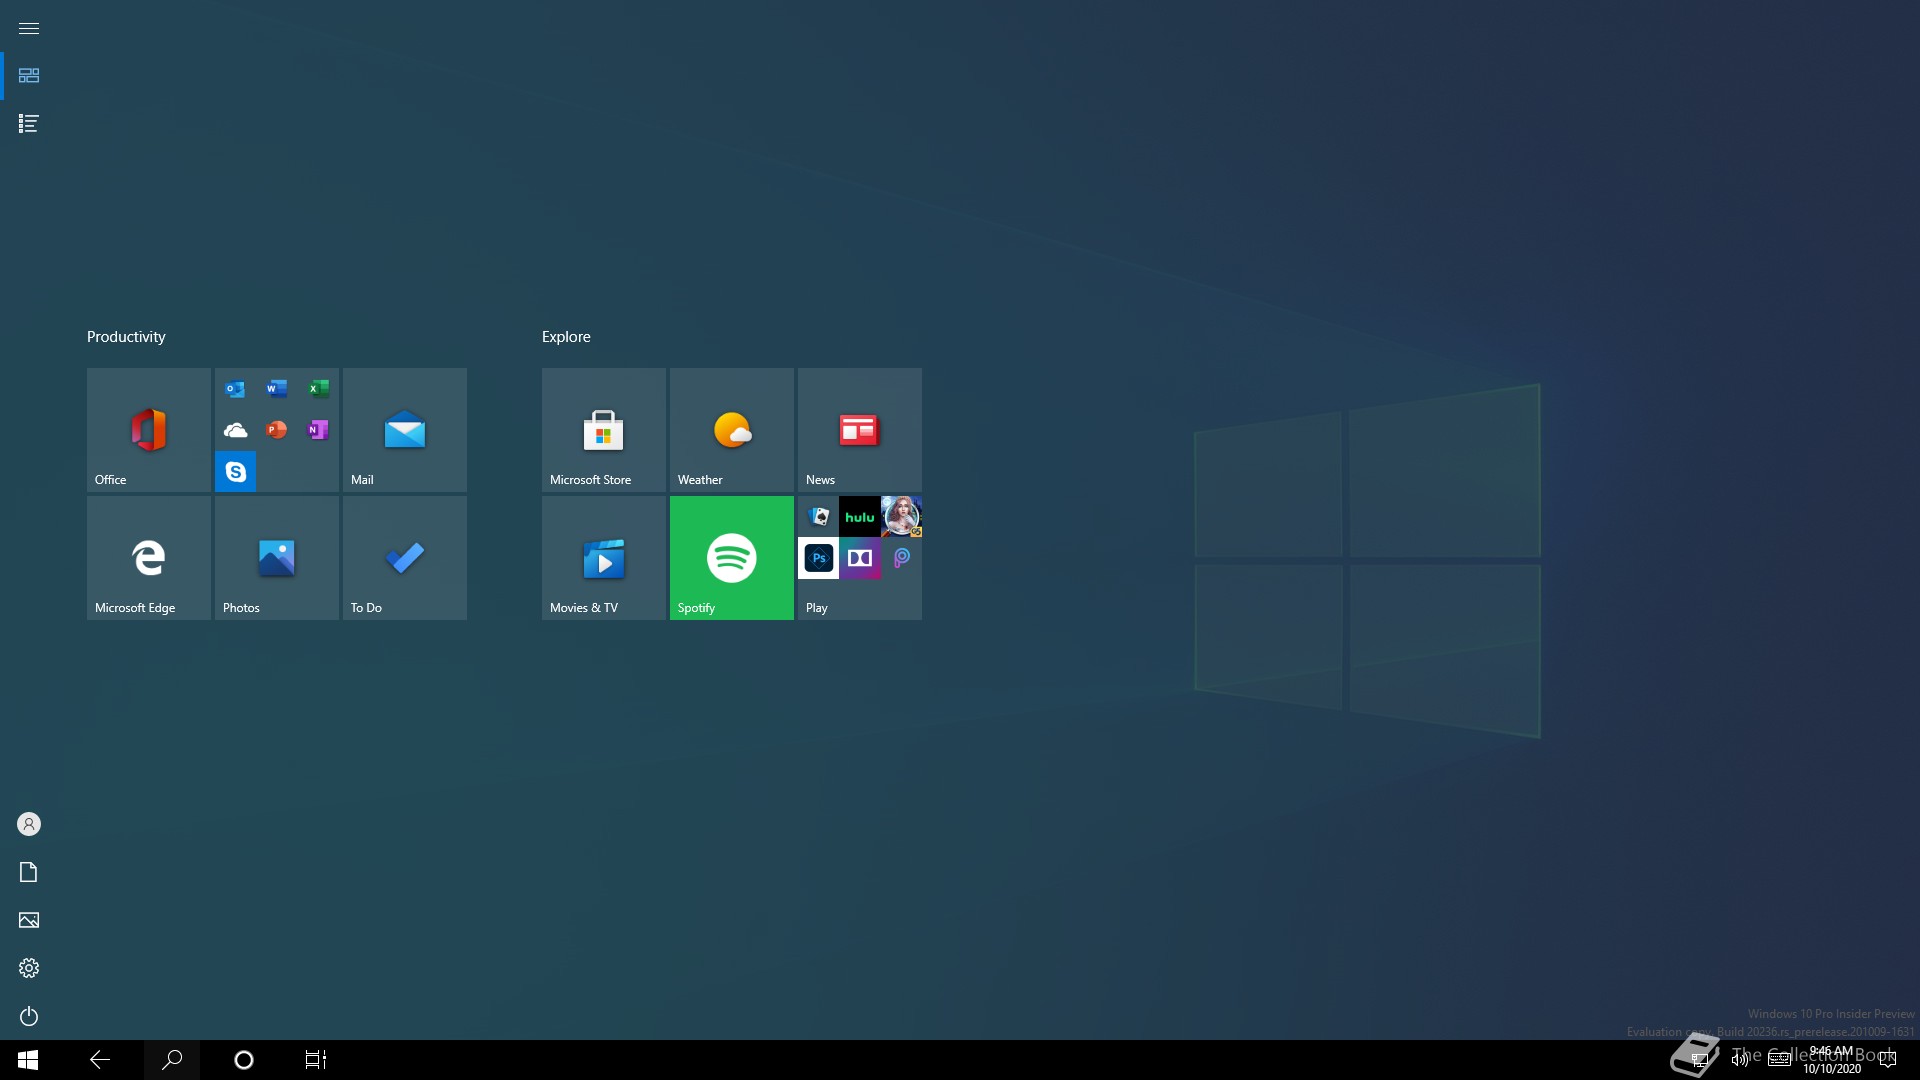Open the Pictures folder shortcut
This screenshot has width=1920, height=1080.
[x=29, y=920]
